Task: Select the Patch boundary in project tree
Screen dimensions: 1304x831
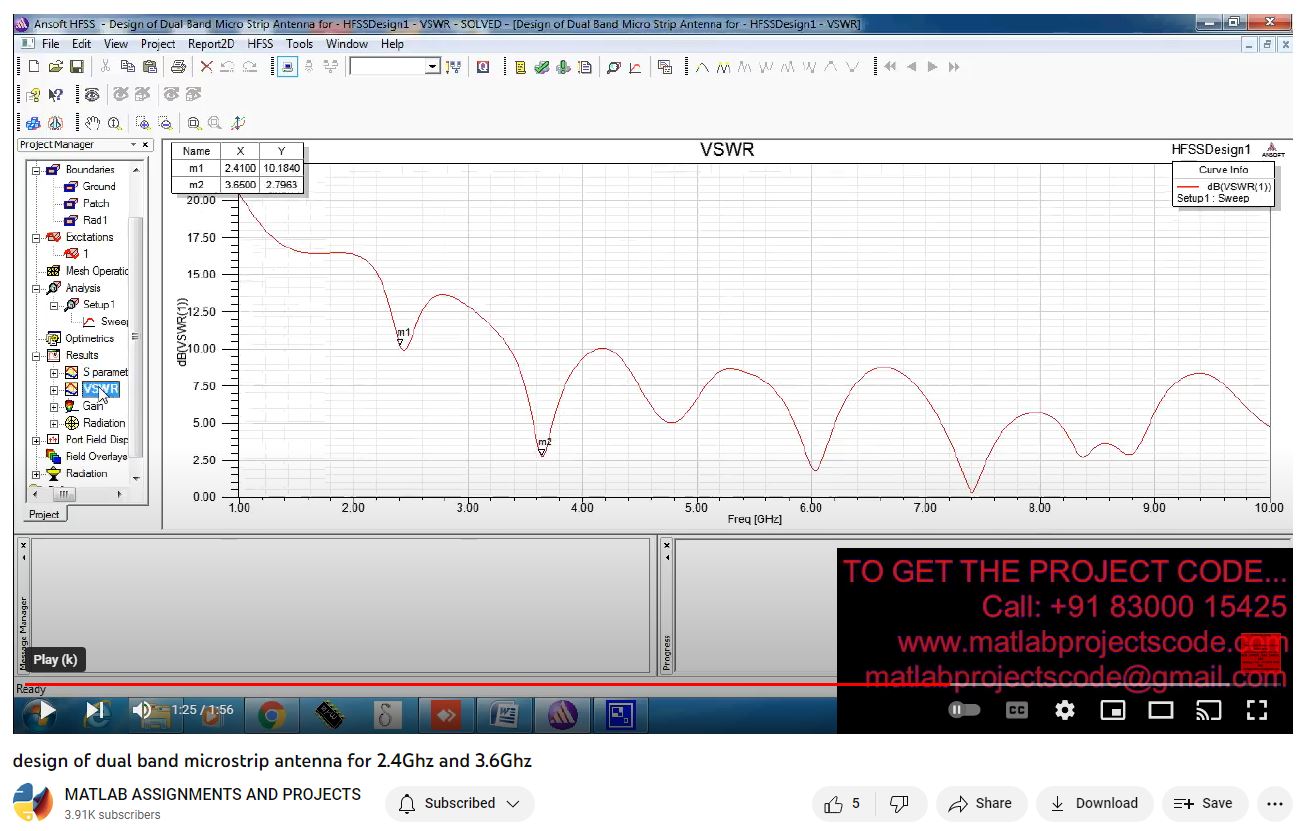Action: click(x=96, y=203)
